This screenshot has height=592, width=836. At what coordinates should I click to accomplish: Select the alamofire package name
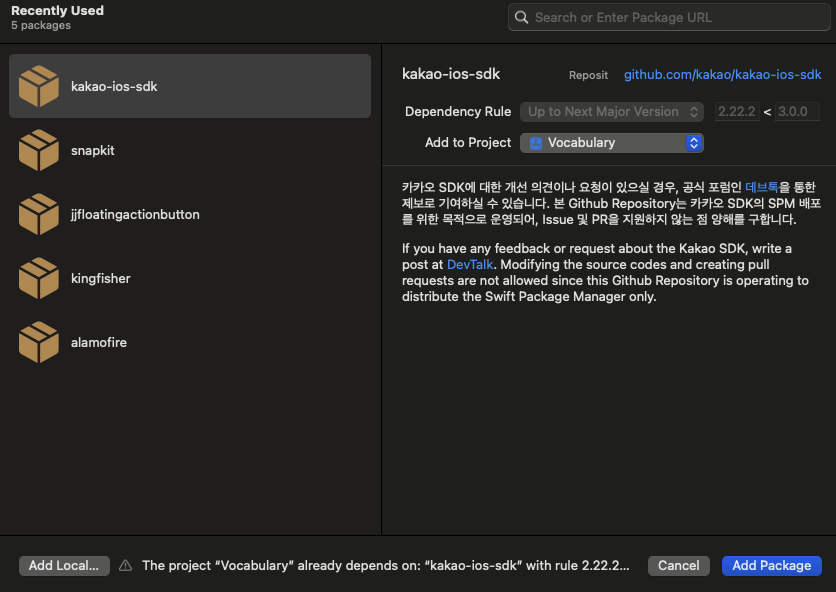click(x=99, y=342)
